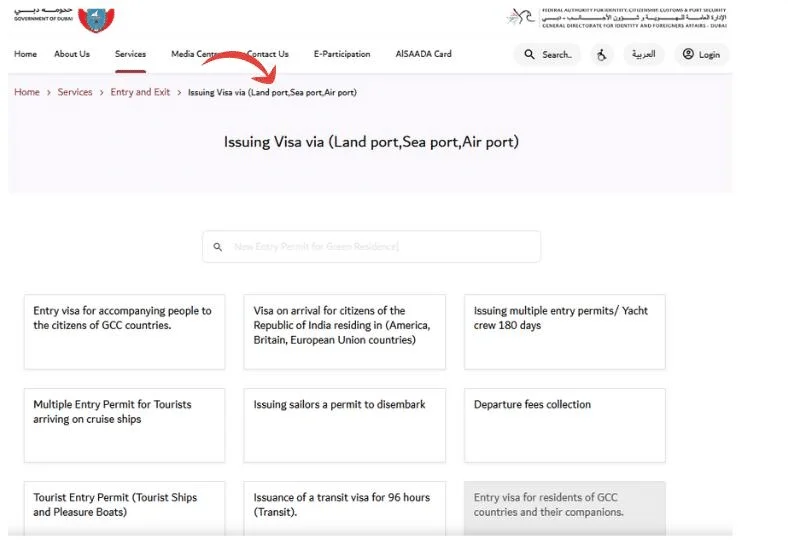The image size is (788, 560).
Task: Click the GDRFA Dubai logo
Action: point(617,18)
